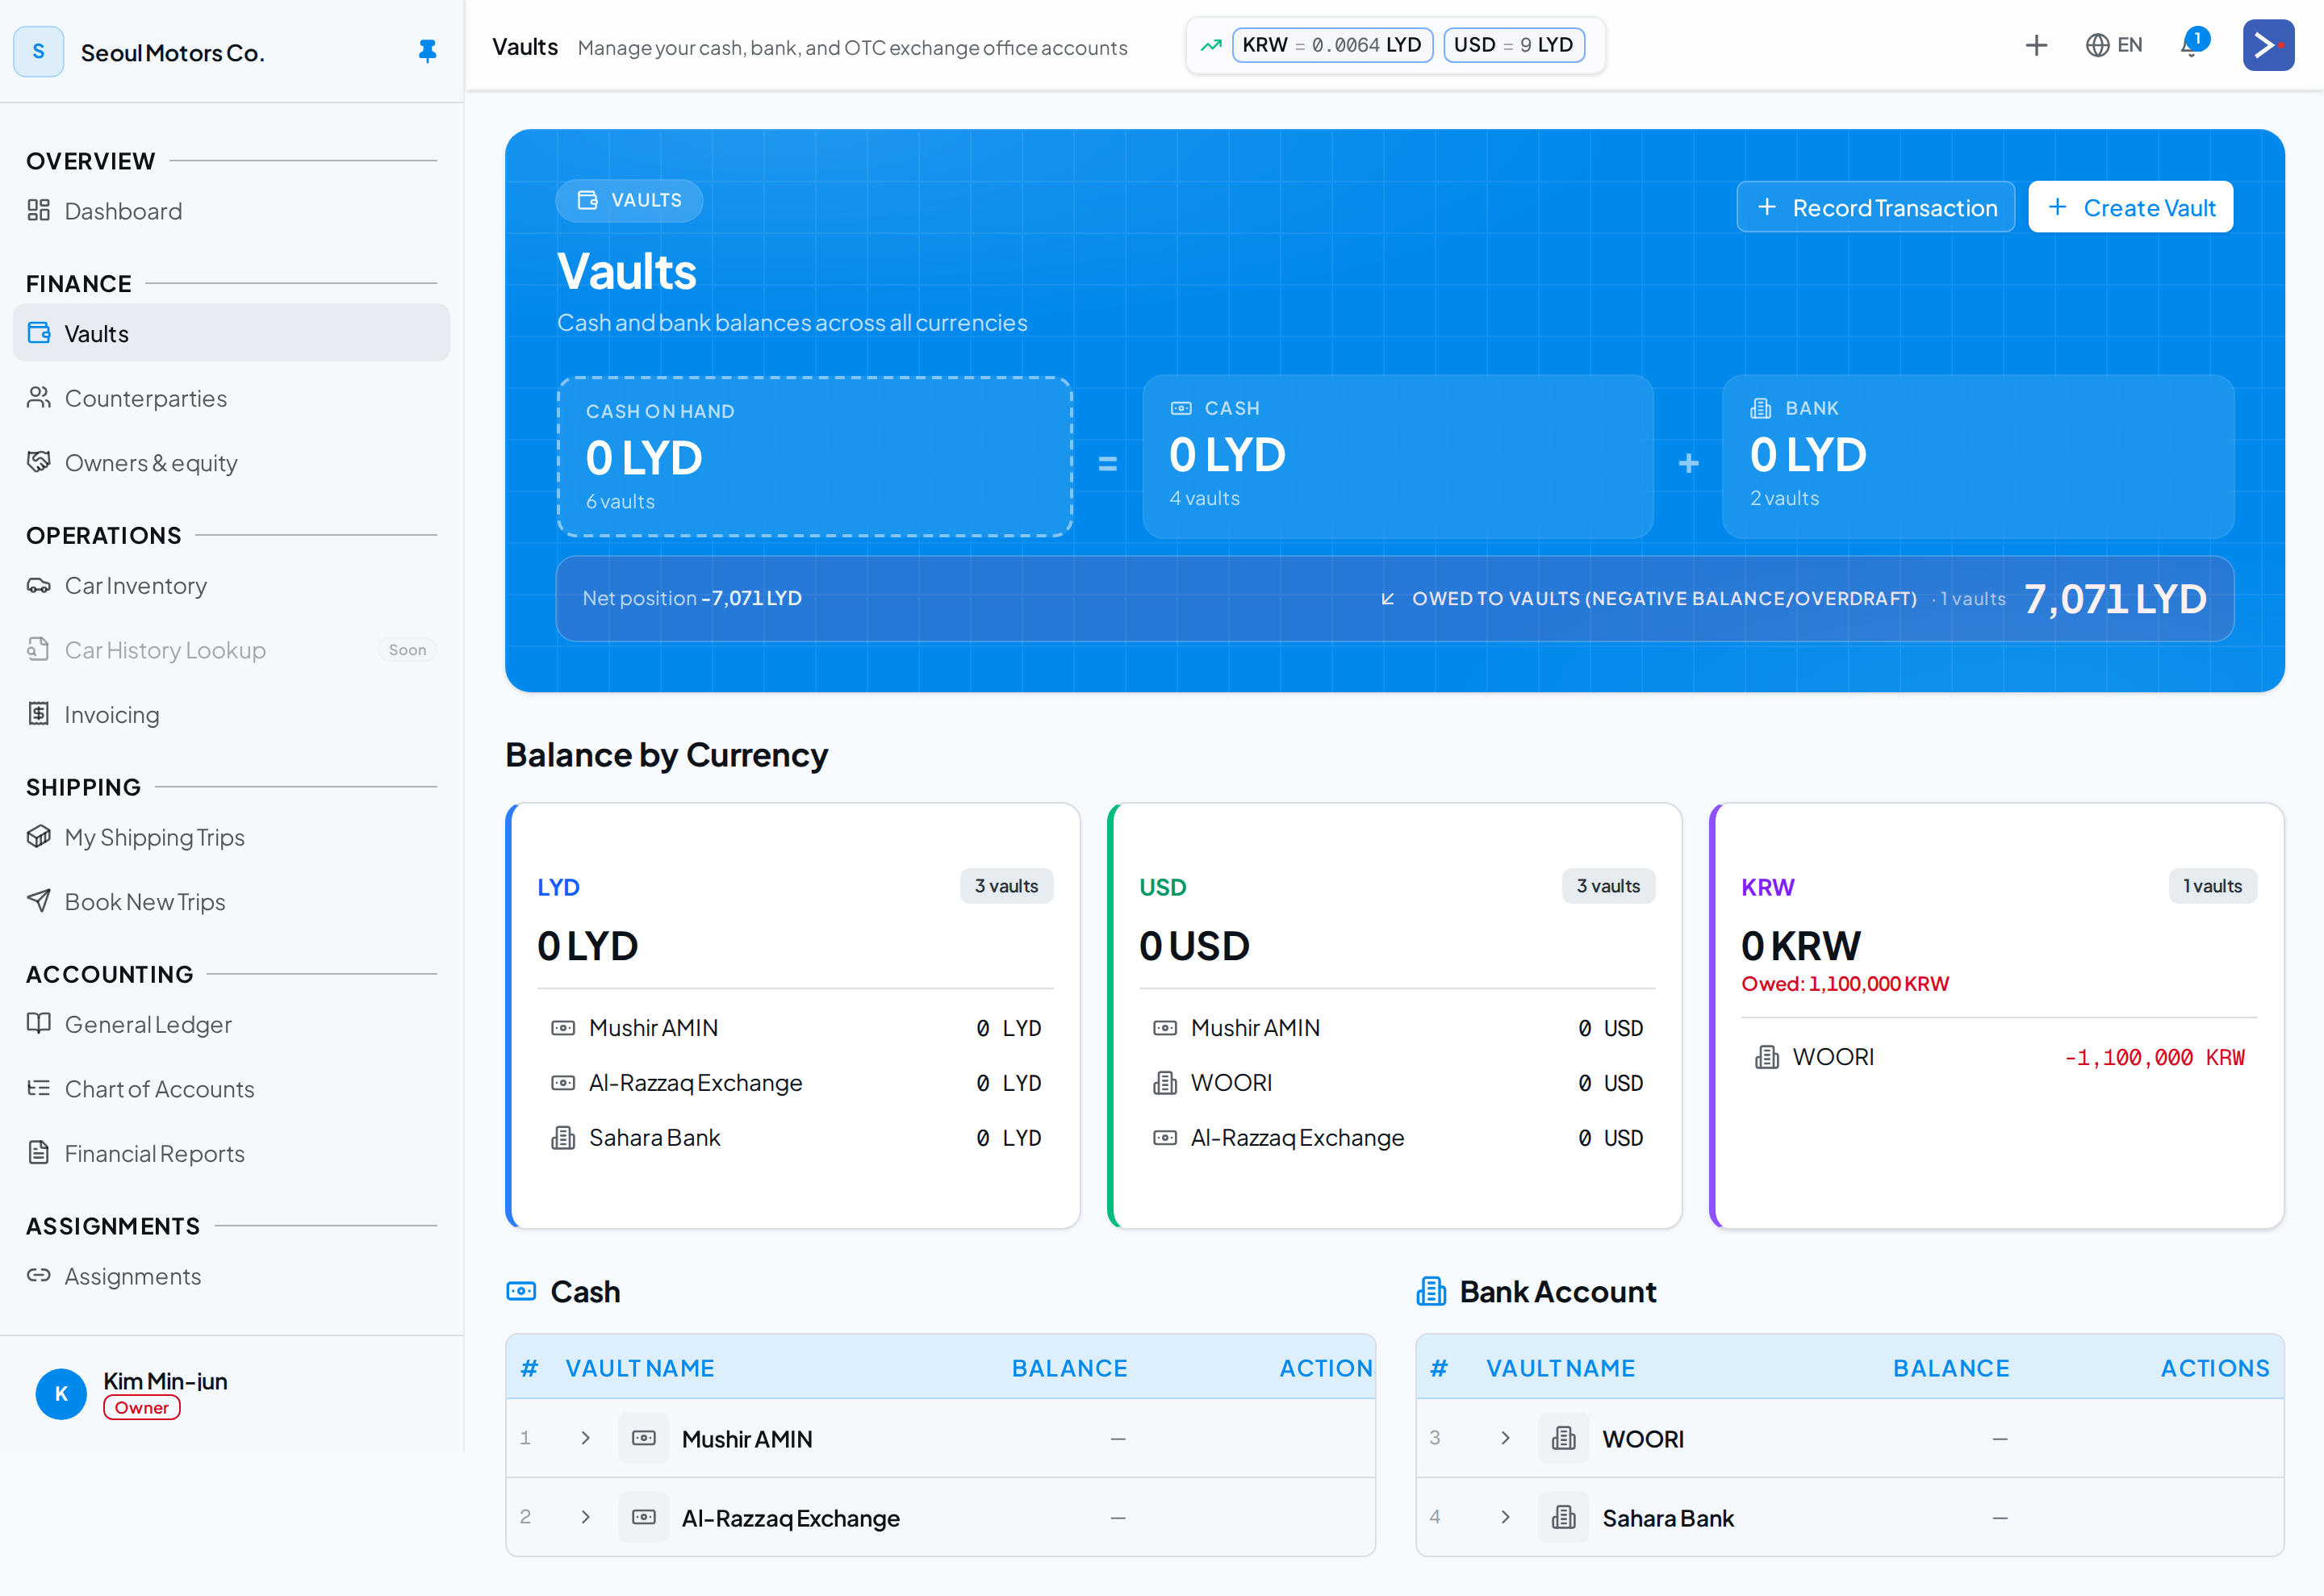Open notifications bell
The width and height of the screenshot is (2324, 1596).
click(2192, 45)
